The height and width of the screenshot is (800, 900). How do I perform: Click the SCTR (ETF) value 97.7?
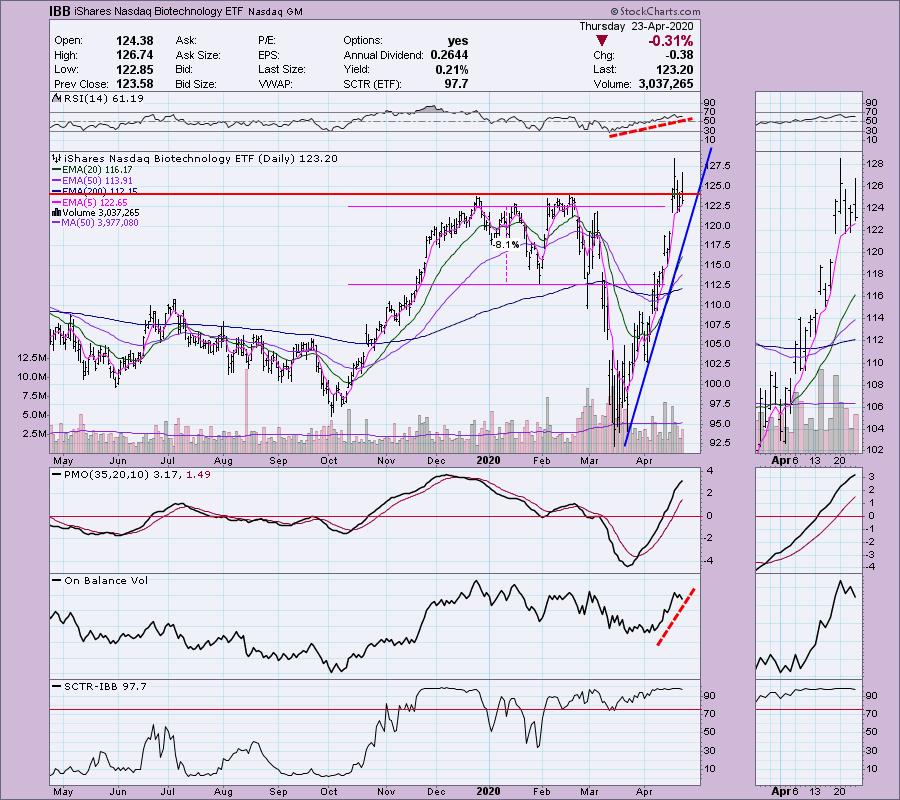coord(456,84)
